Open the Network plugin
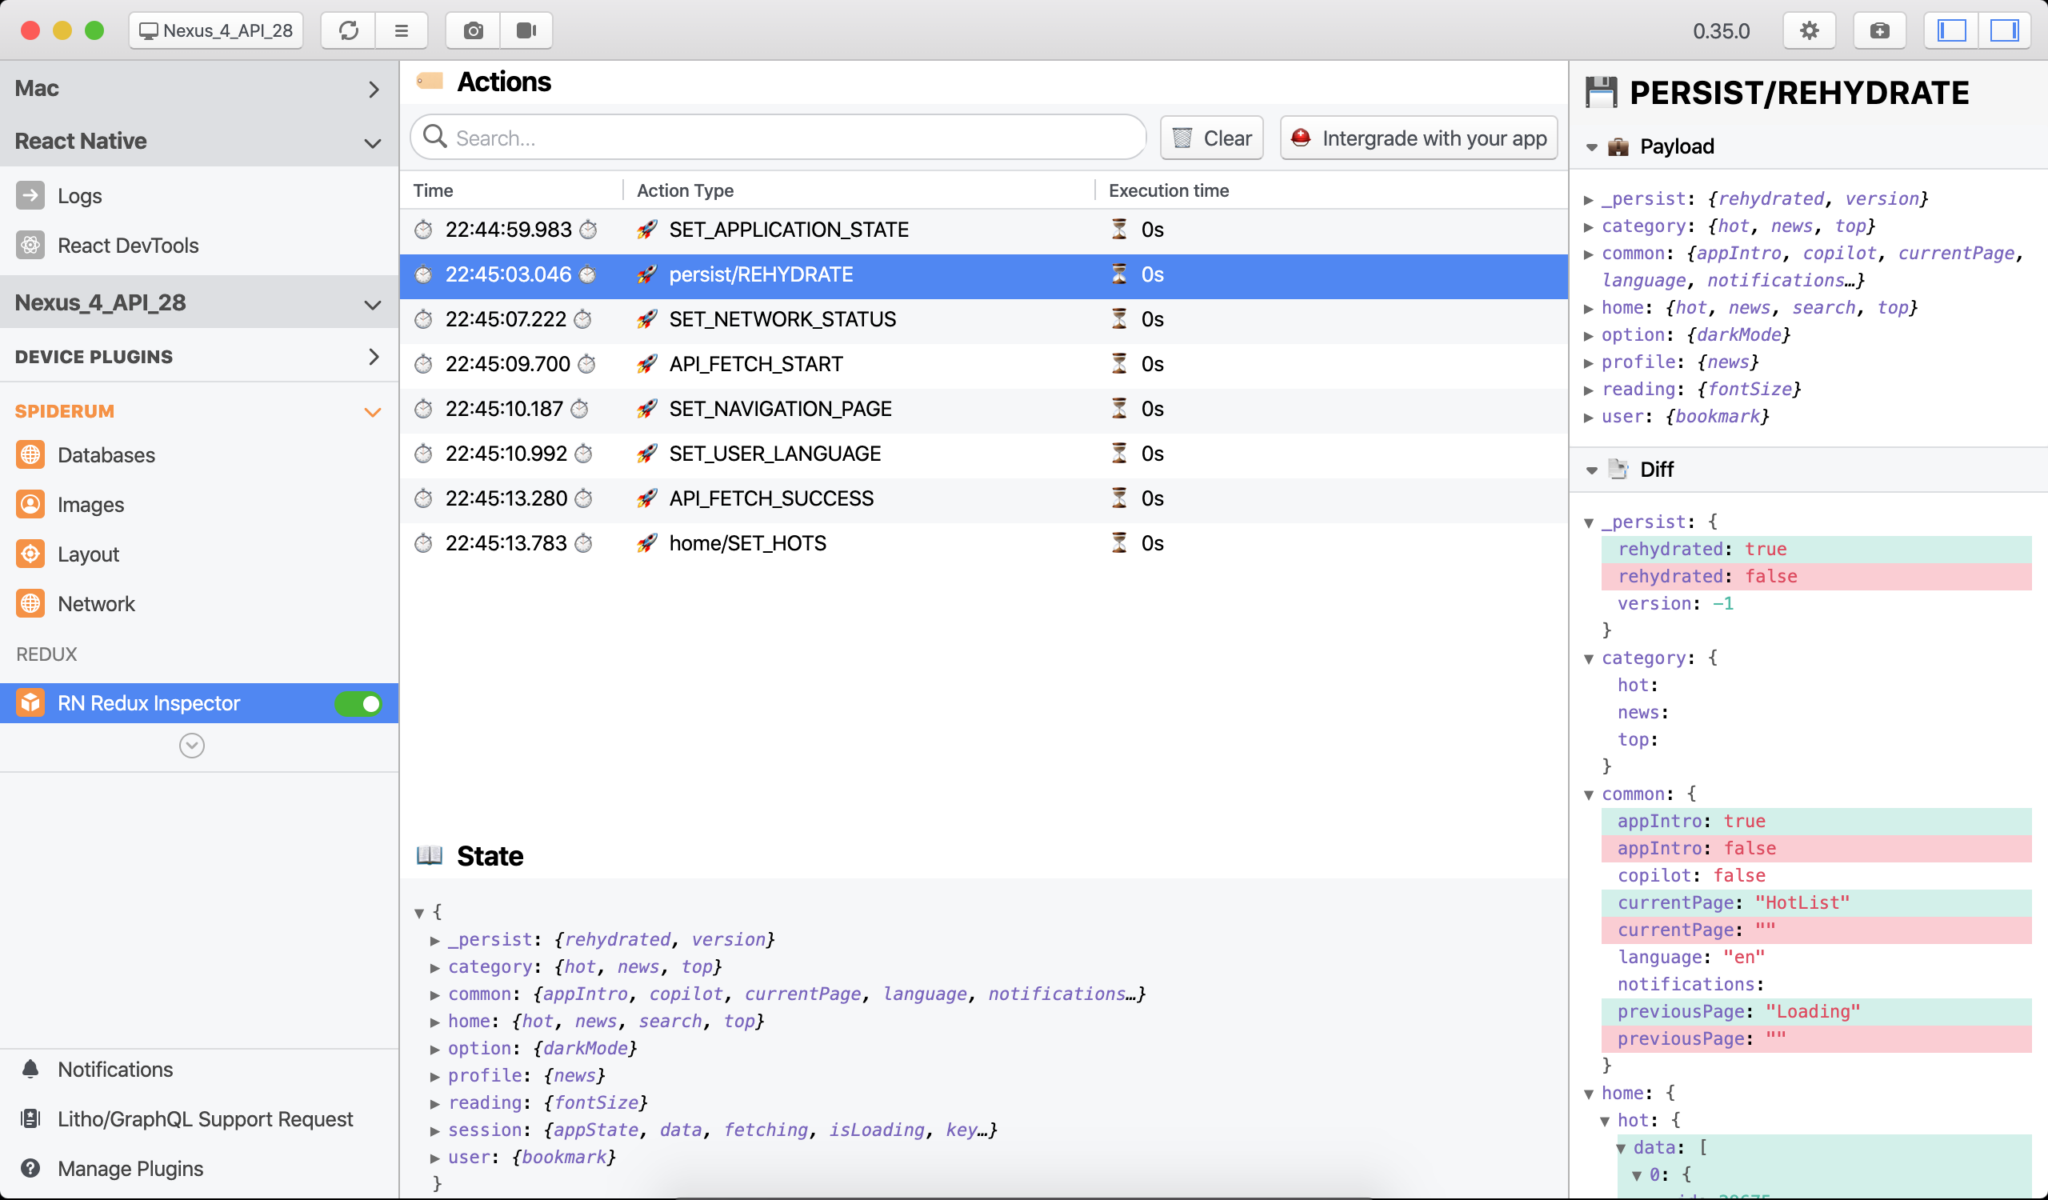Screen dimensions: 2048x1200 96,603
